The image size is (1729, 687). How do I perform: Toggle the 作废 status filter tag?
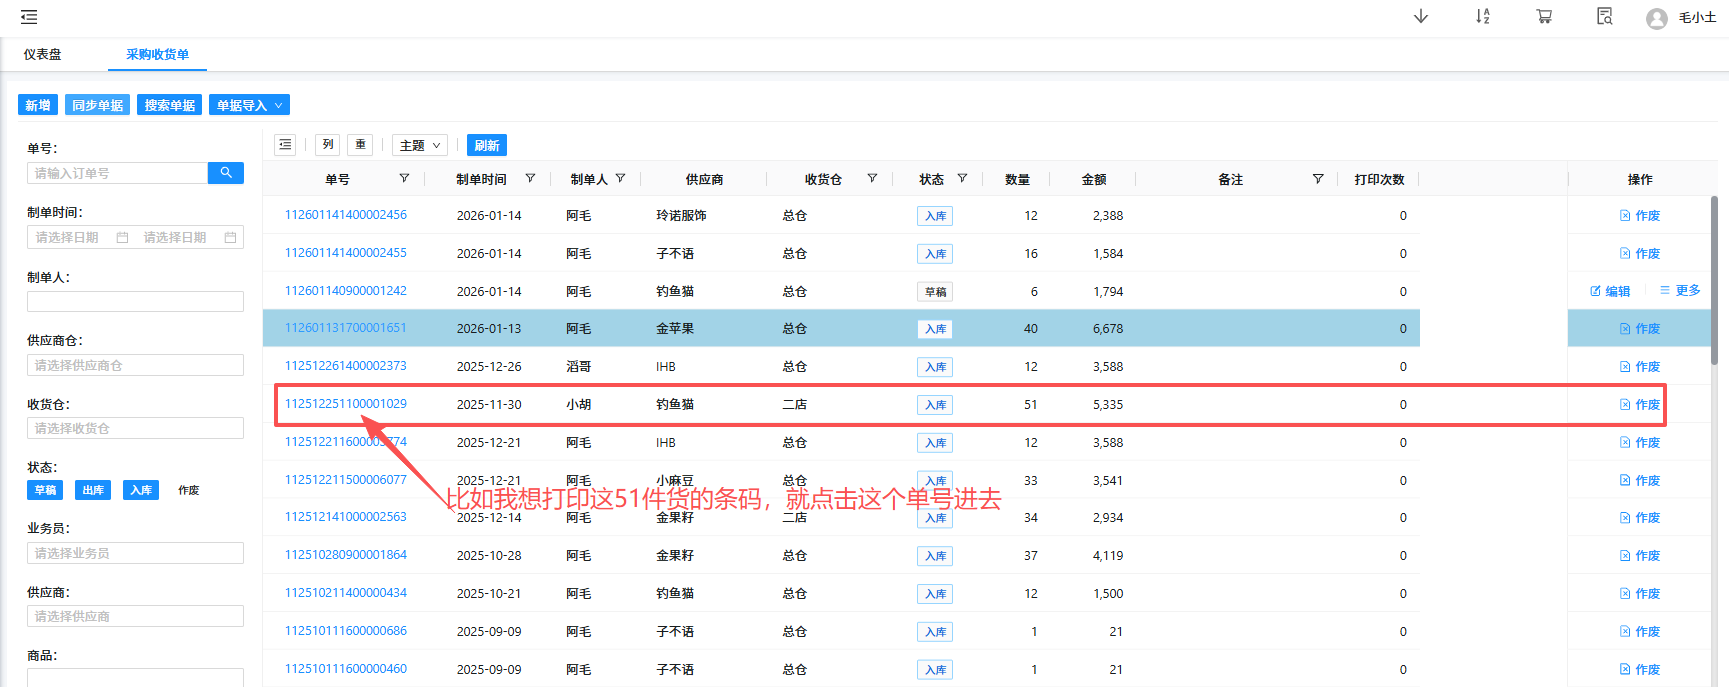(x=189, y=490)
